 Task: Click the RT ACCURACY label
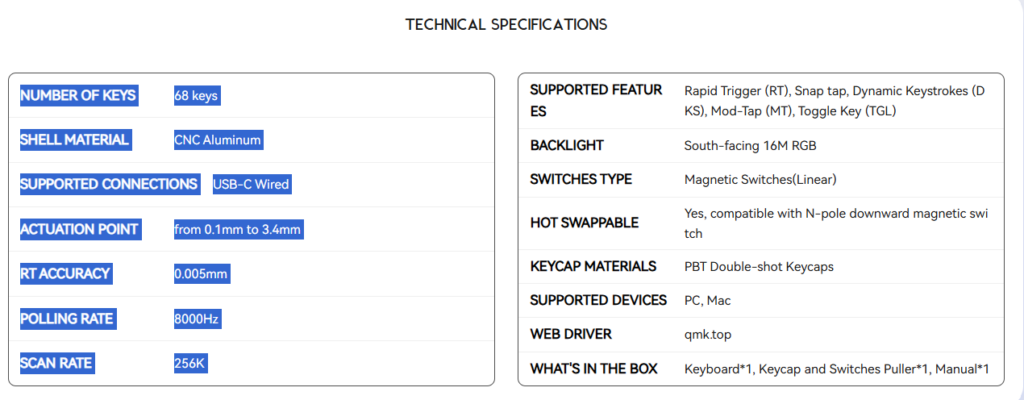click(x=66, y=274)
